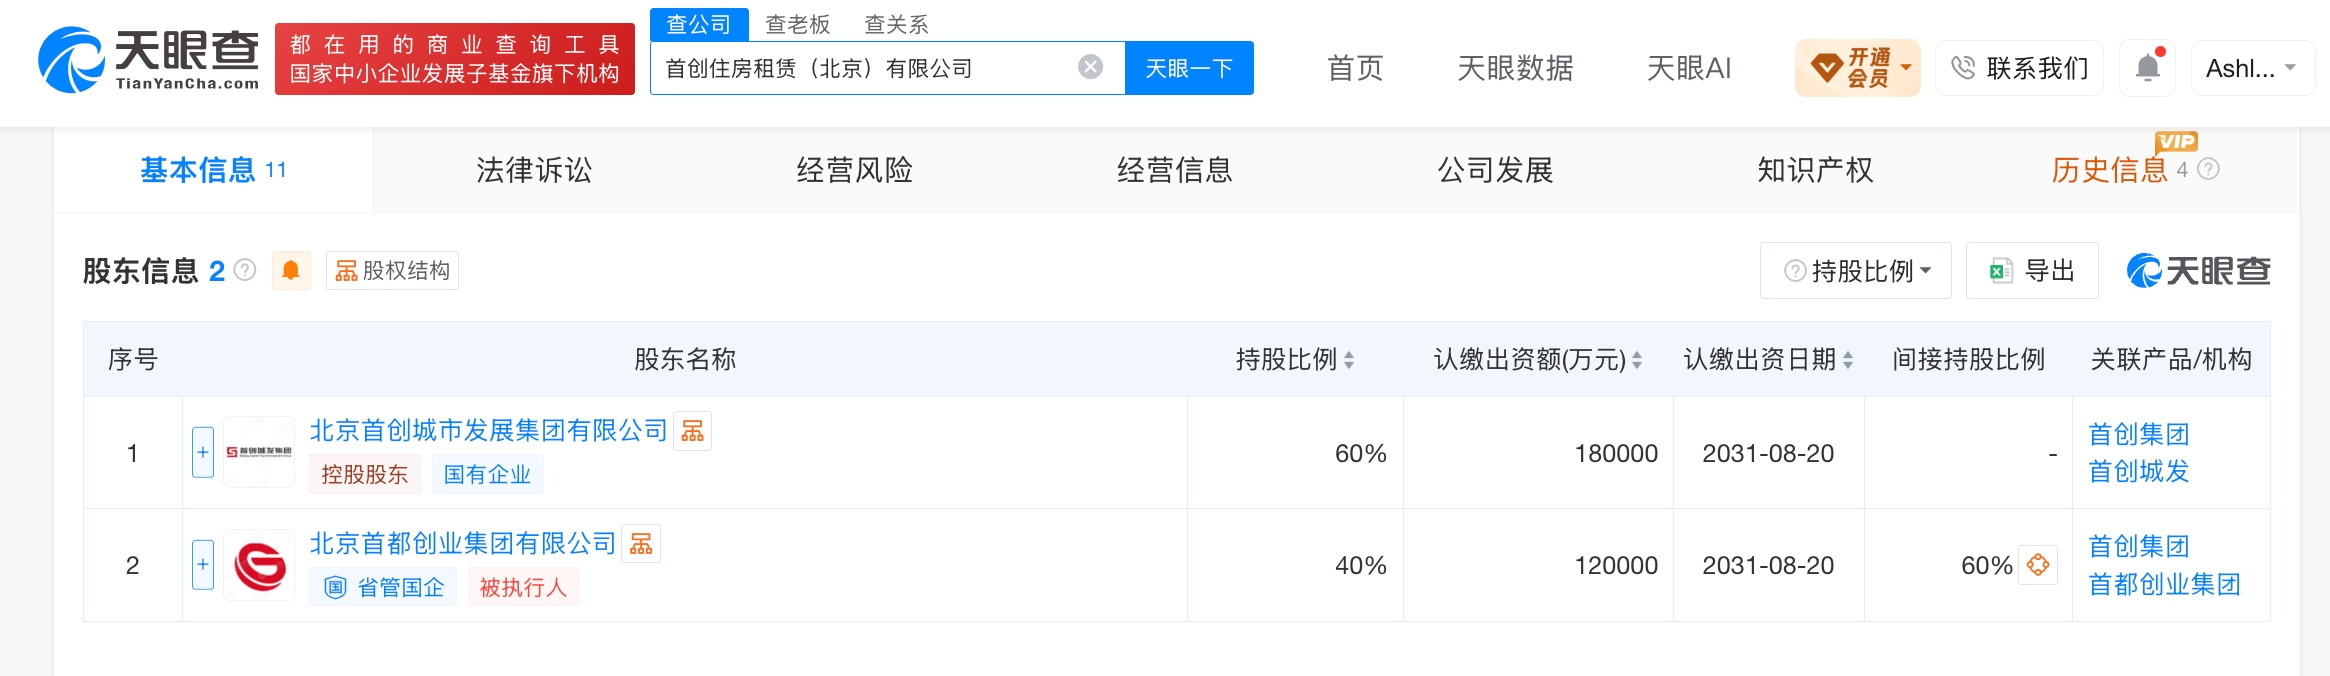Open 北京首创城市发展集团有限公司 link
This screenshot has height=676, width=2330.
coord(488,431)
